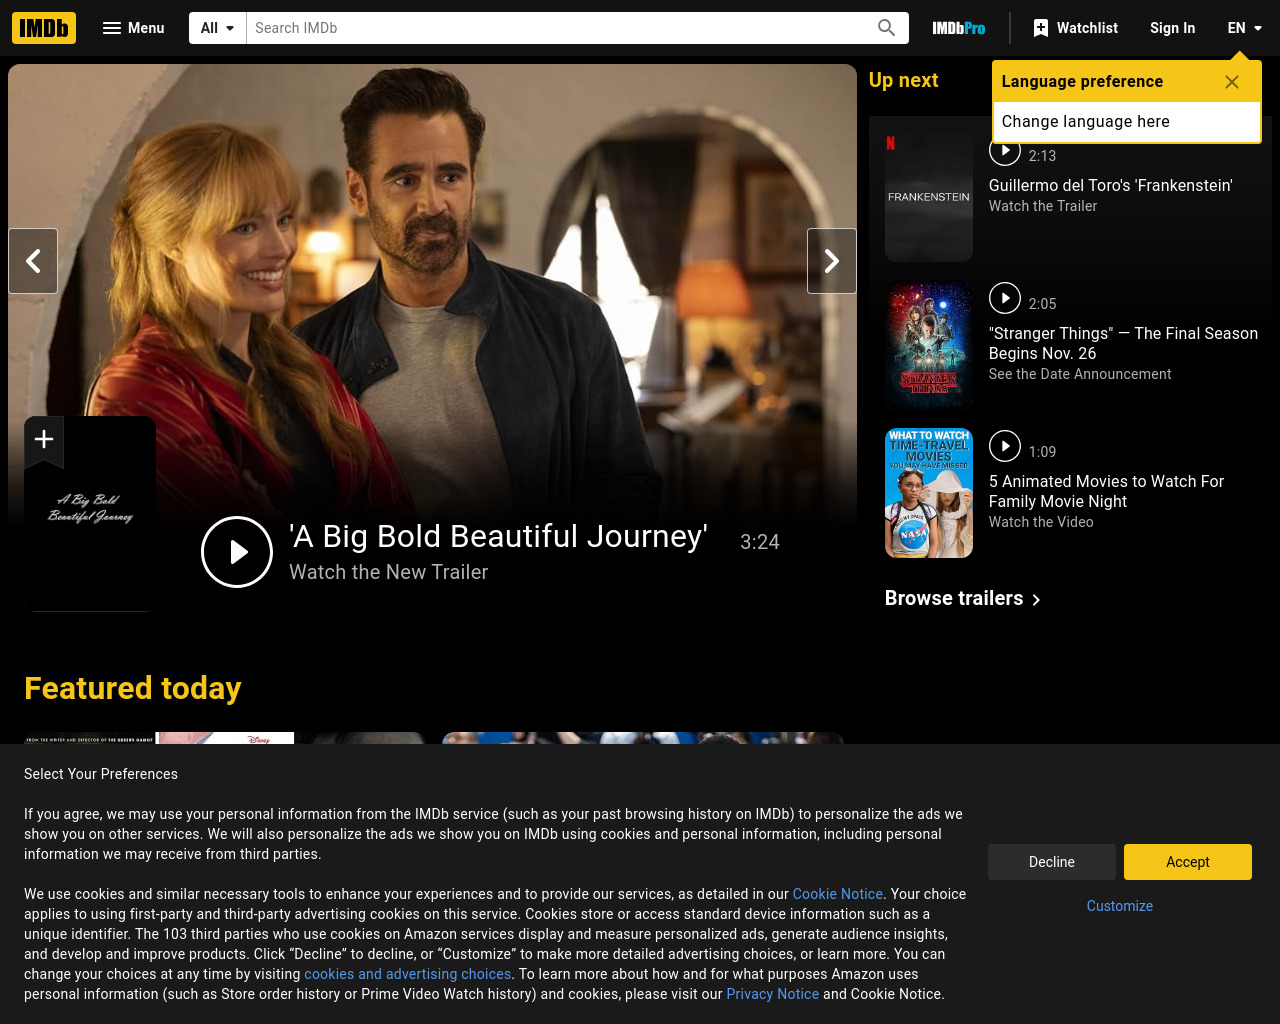Open Guillermo del Toro's 'Frankenstein' title
1280x1024 pixels.
click(1111, 185)
